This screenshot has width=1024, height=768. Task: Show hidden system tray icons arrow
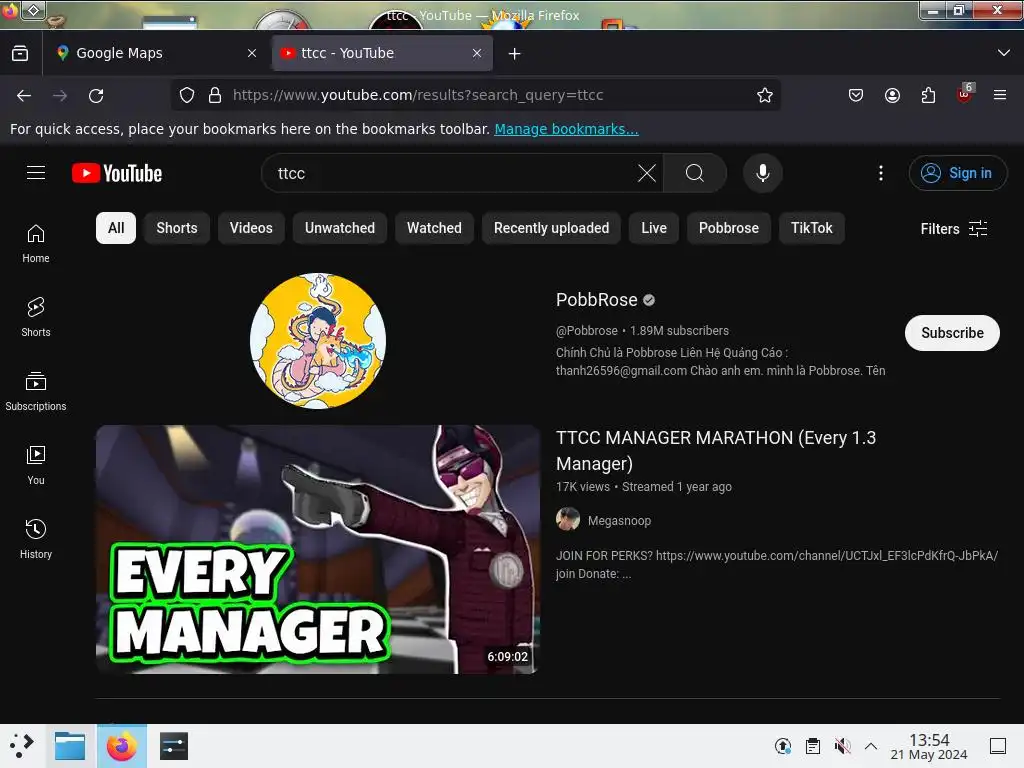point(871,746)
